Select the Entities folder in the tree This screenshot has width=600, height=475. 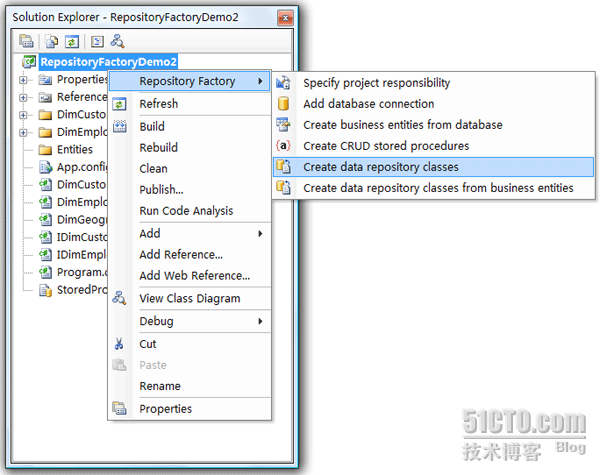click(75, 149)
